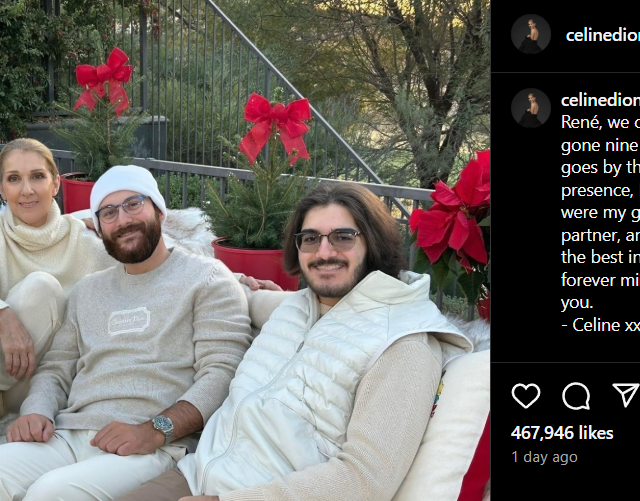The height and width of the screenshot is (501, 640).
Task: Like the post with the heart icon
Action: pyautogui.click(x=526, y=396)
